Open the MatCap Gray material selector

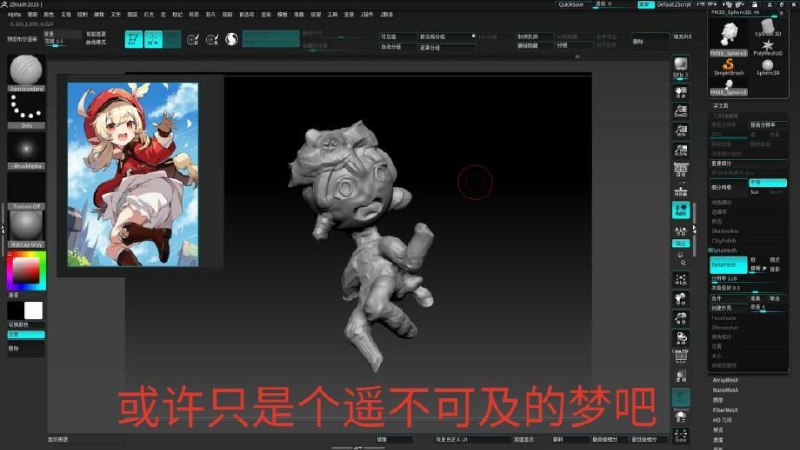tap(26, 230)
